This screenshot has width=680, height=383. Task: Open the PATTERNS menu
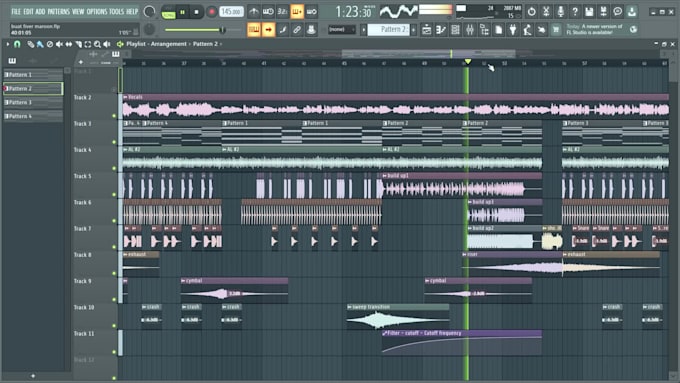(x=59, y=12)
